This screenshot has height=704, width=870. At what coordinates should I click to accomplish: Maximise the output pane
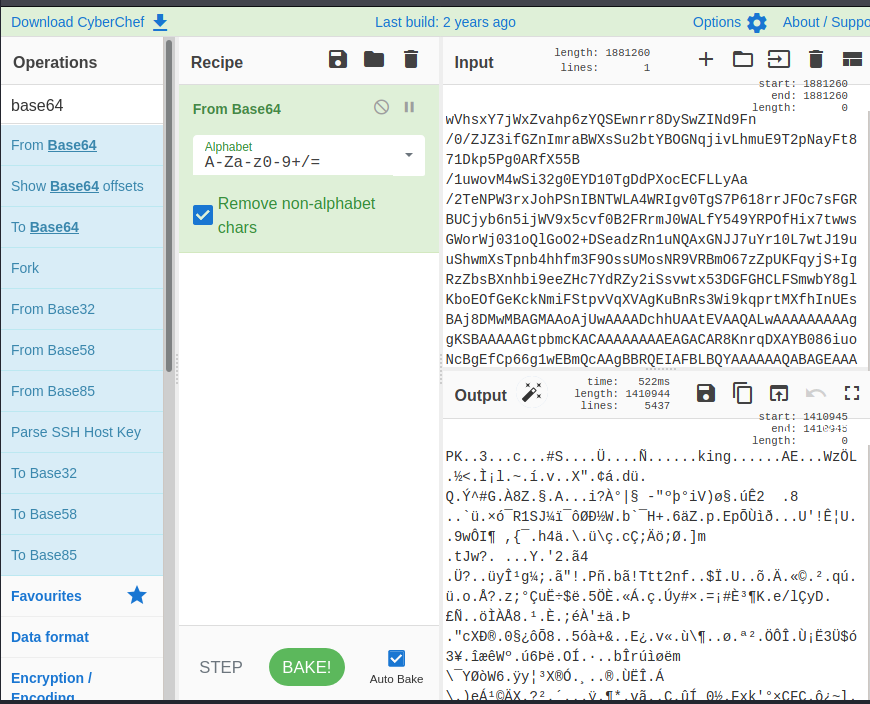pyautogui.click(x=852, y=393)
